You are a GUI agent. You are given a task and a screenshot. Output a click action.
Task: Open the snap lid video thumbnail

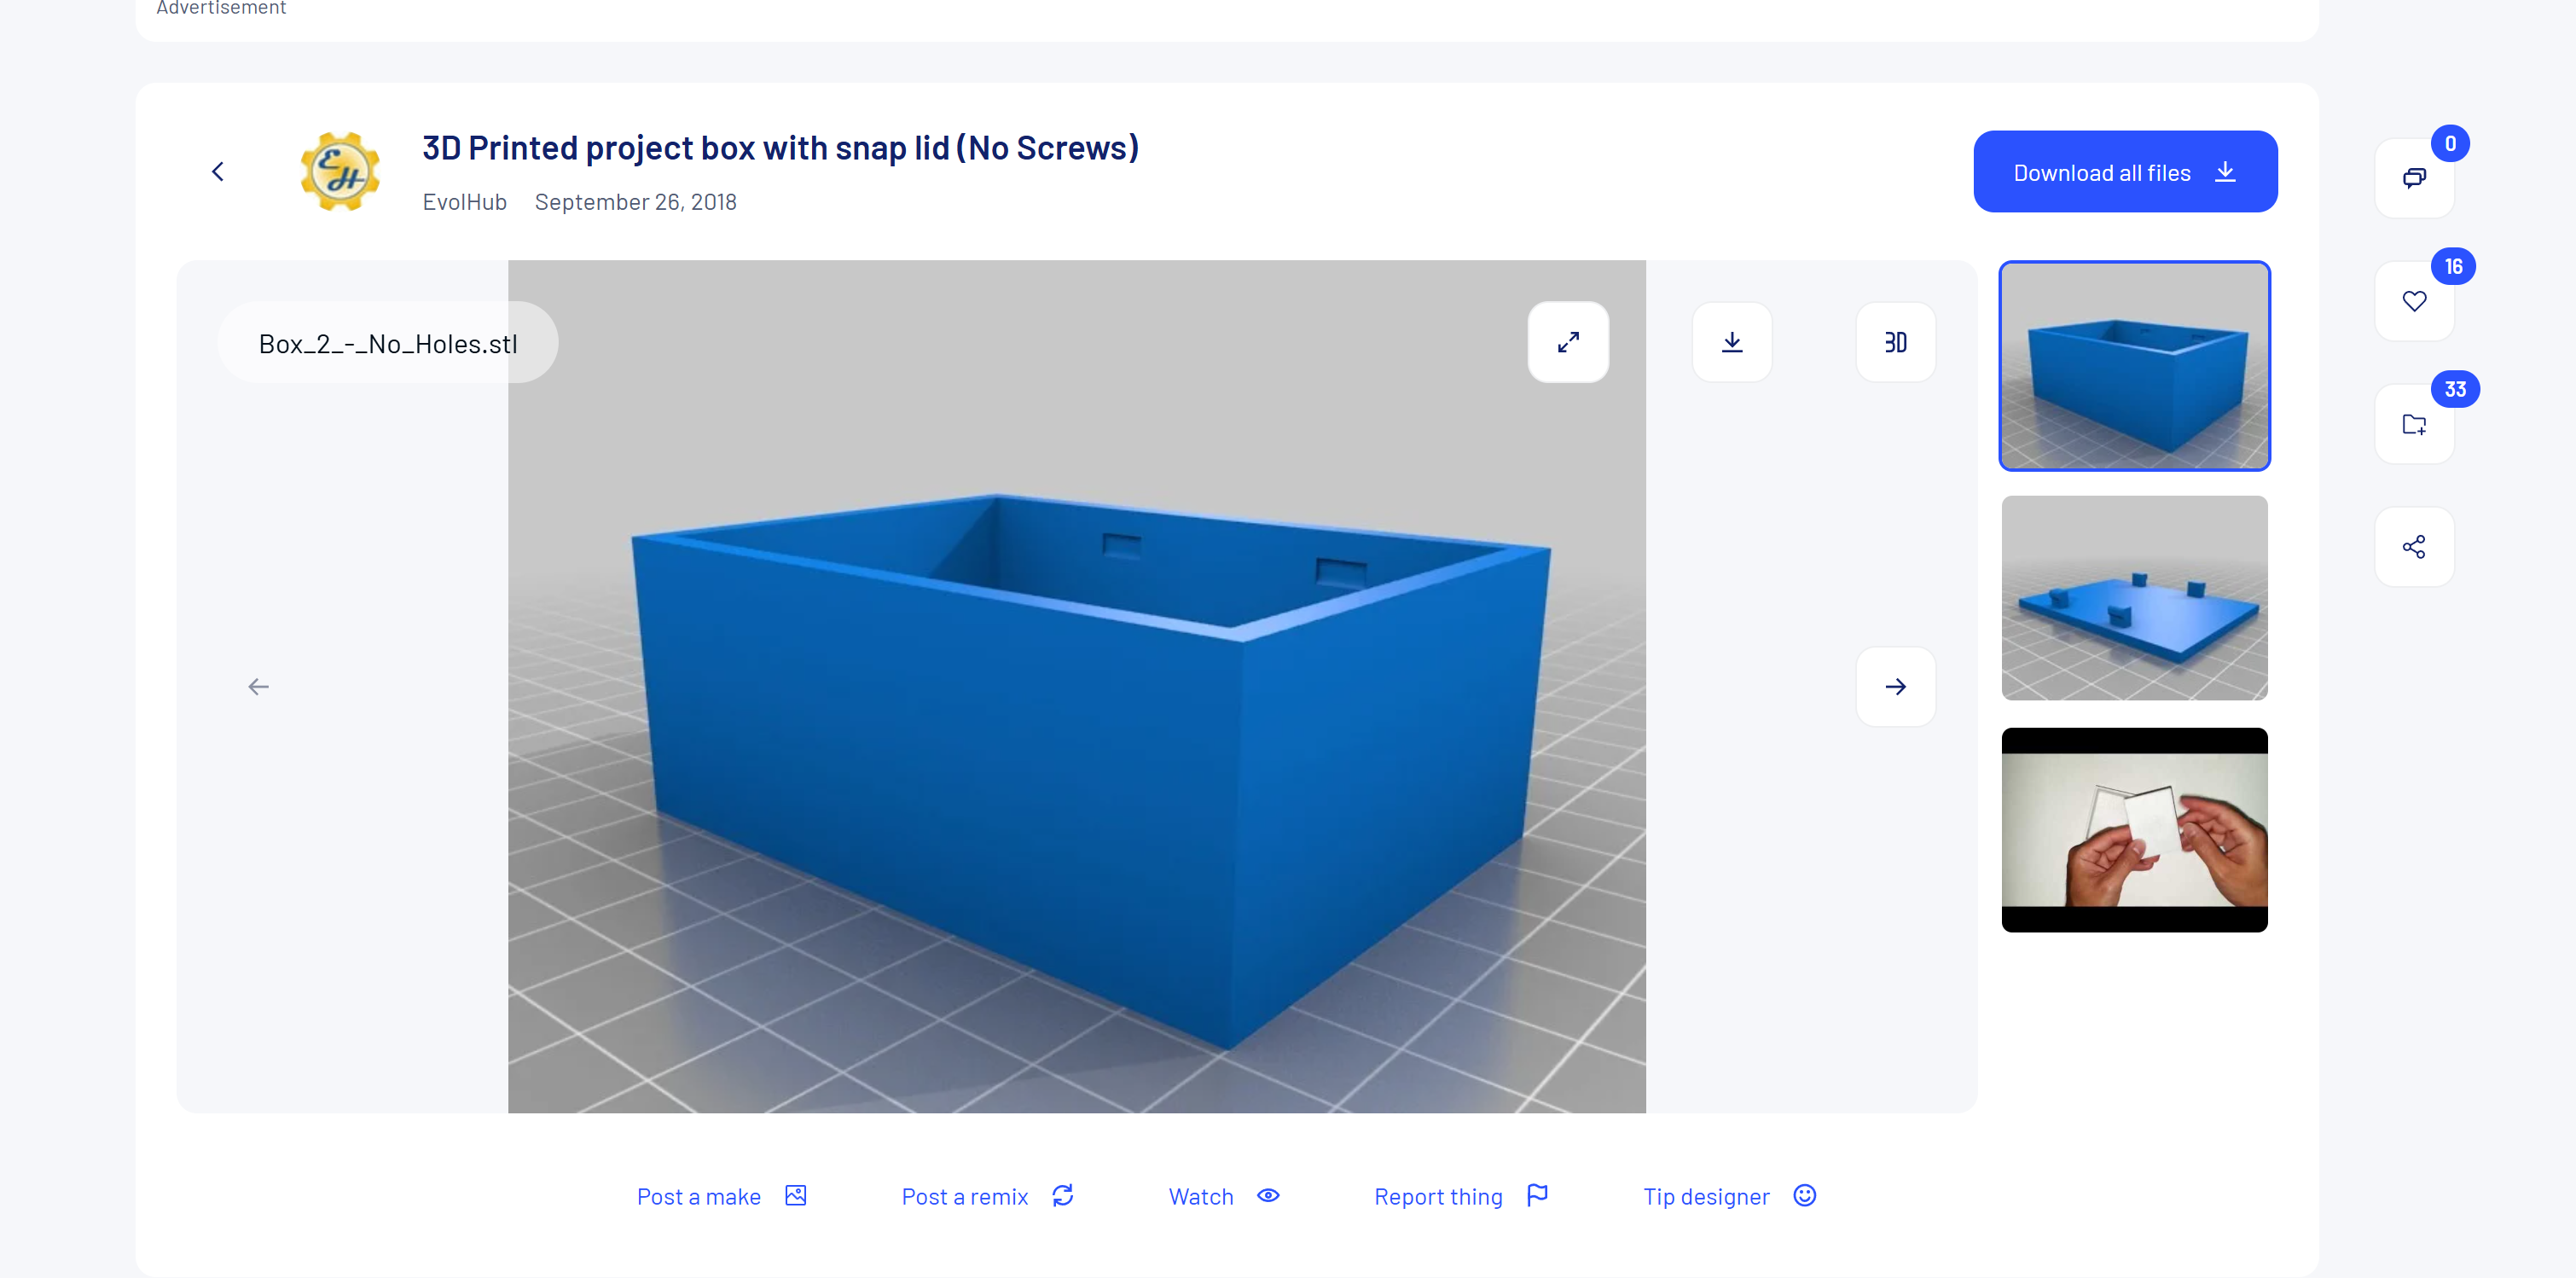[x=2134, y=830]
